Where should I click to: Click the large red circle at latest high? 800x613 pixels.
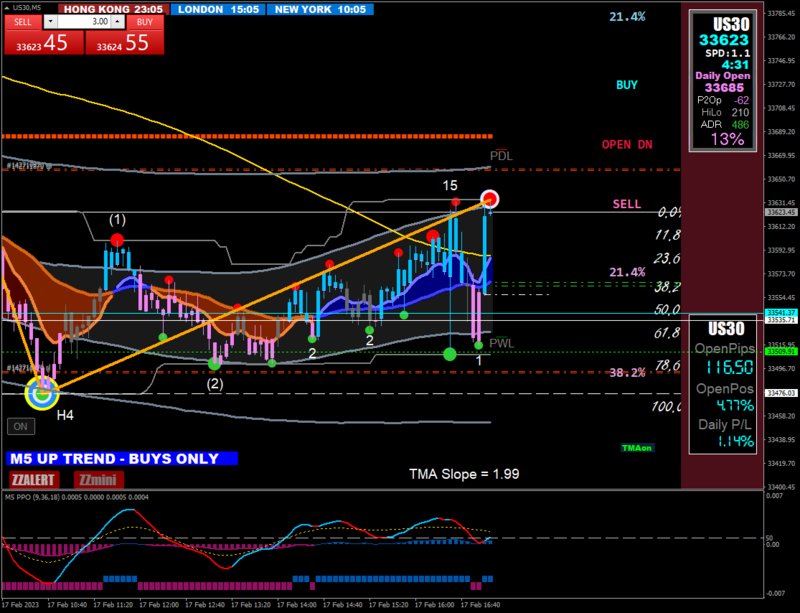click(x=490, y=199)
